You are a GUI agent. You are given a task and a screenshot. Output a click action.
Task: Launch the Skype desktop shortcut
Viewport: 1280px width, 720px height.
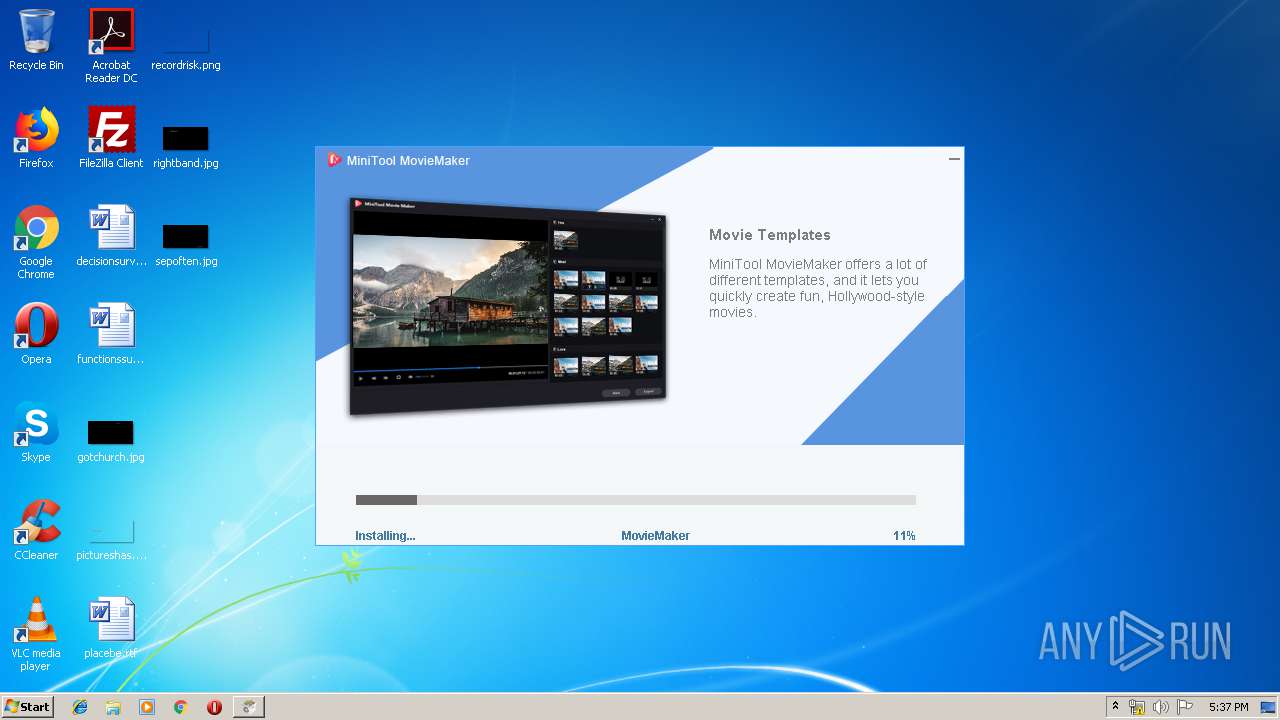coord(36,432)
